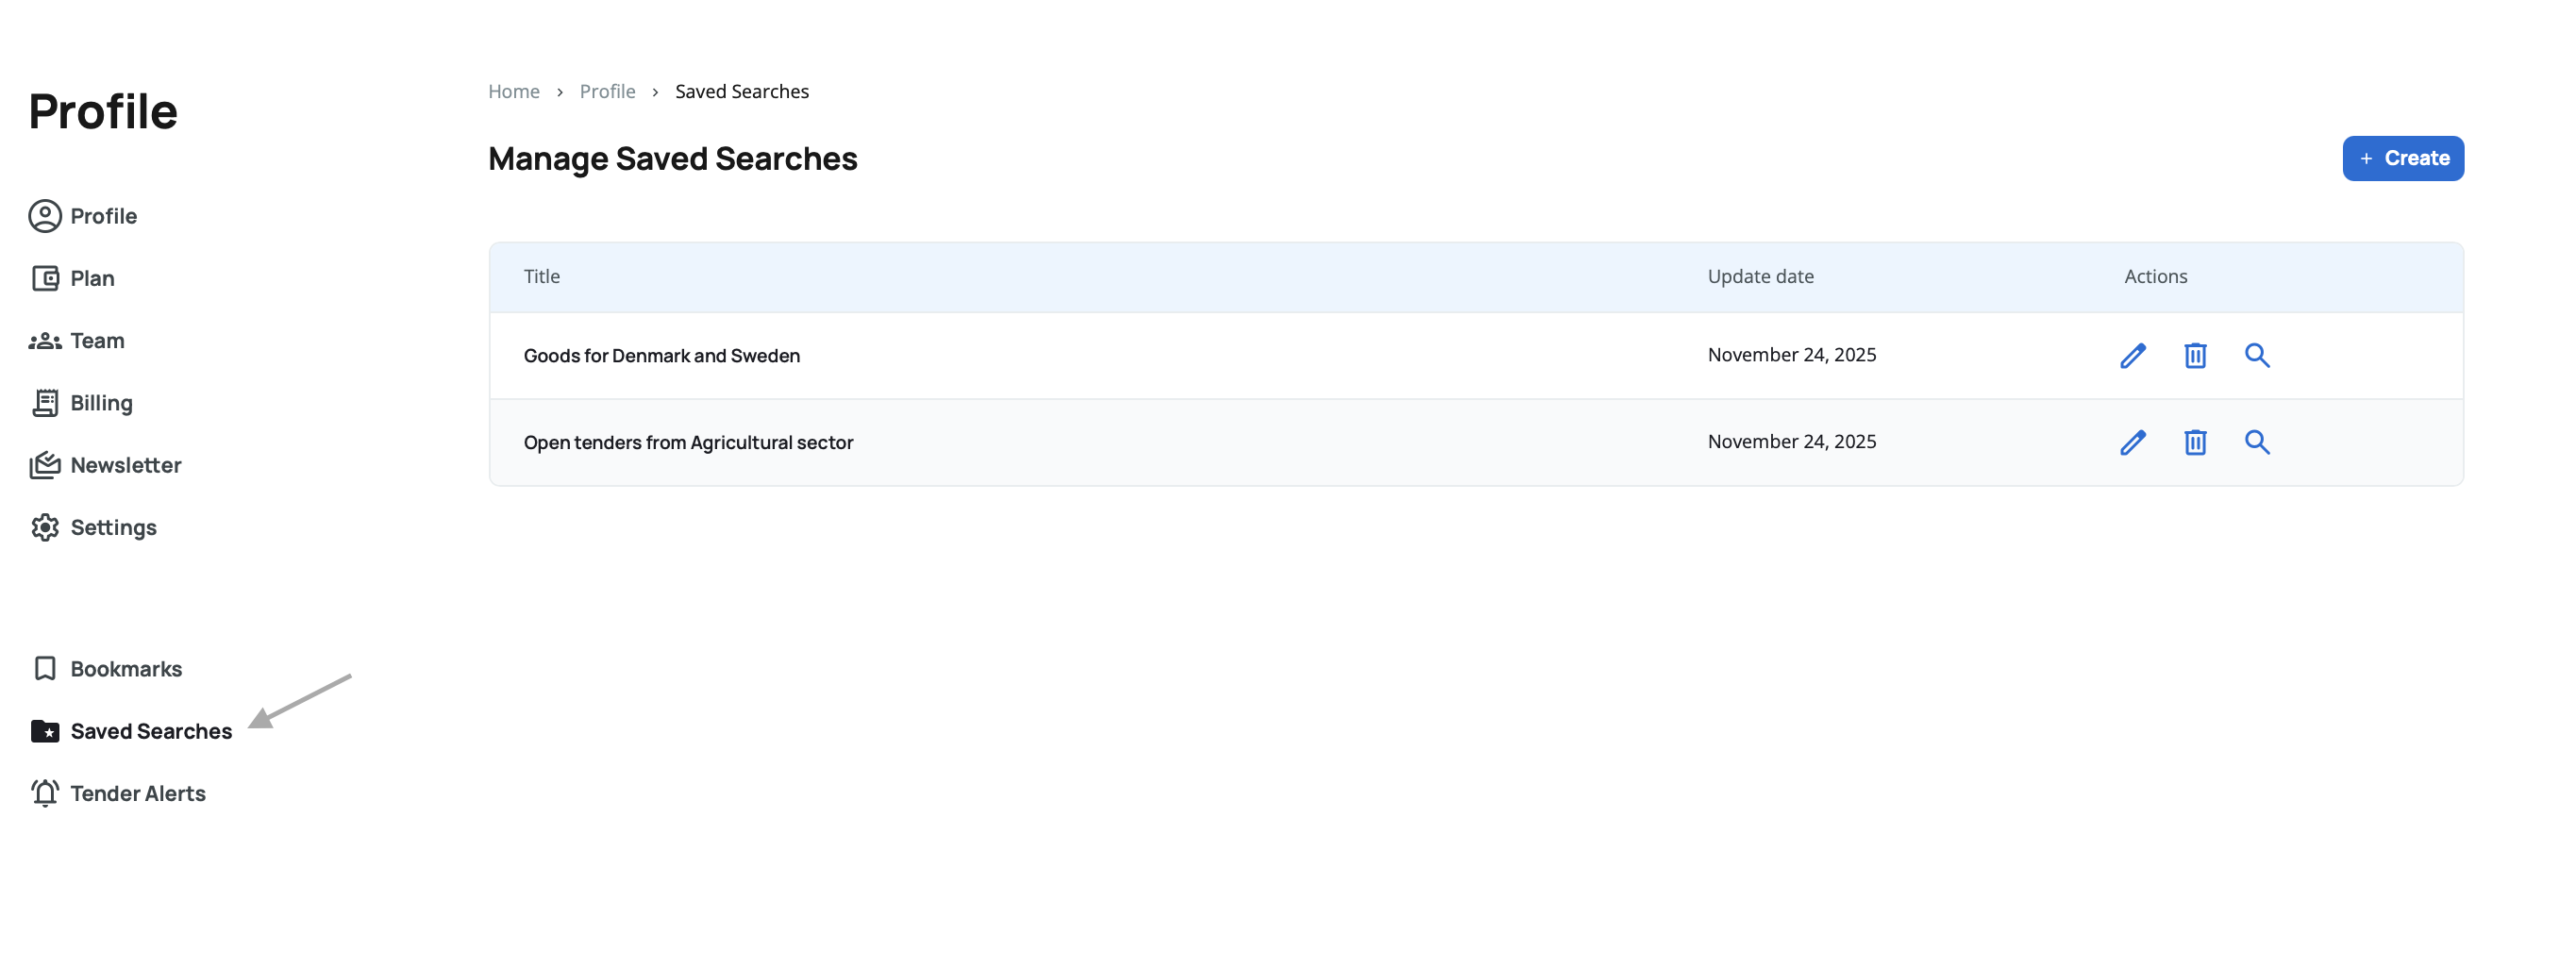Edit the Goods for Denmark and Sweden search

pos(2132,356)
